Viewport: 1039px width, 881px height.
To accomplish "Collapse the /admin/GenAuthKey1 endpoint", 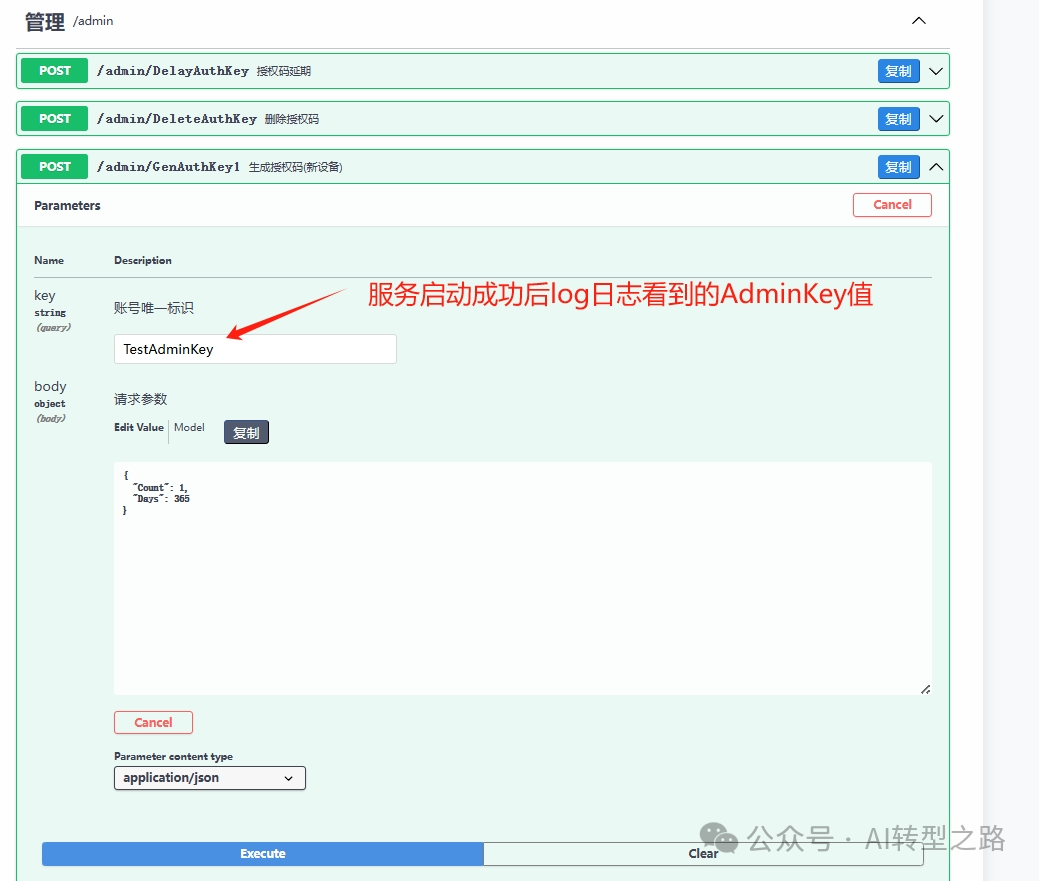I will point(935,166).
